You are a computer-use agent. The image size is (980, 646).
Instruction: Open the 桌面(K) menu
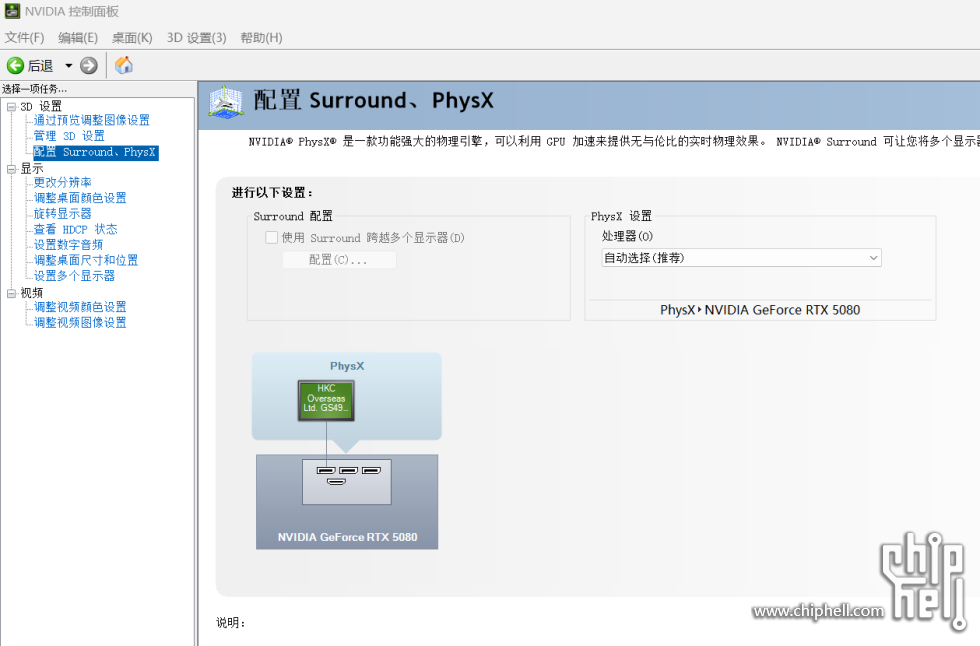coord(132,37)
